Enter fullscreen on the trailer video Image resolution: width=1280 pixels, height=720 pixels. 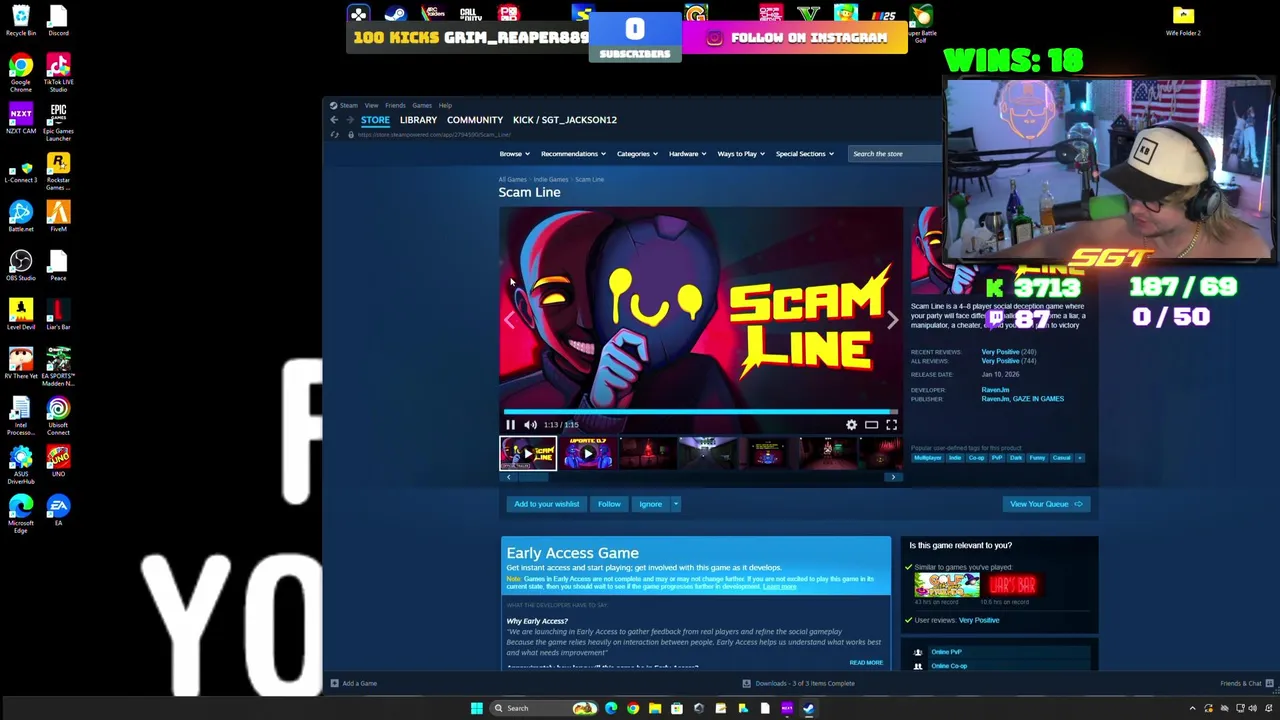891,425
